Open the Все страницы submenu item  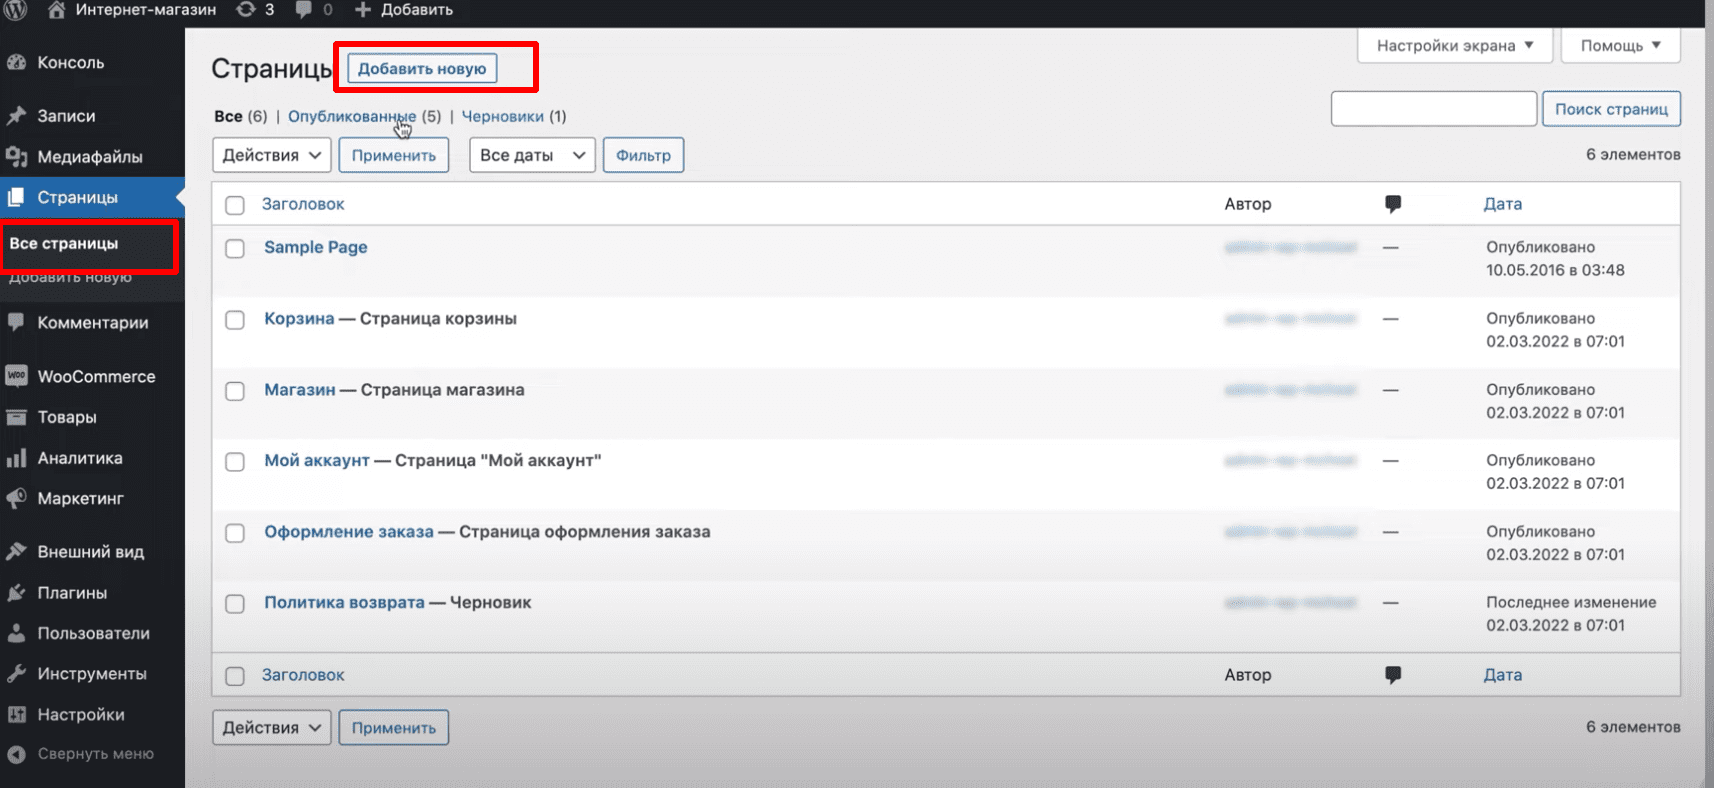(64, 243)
